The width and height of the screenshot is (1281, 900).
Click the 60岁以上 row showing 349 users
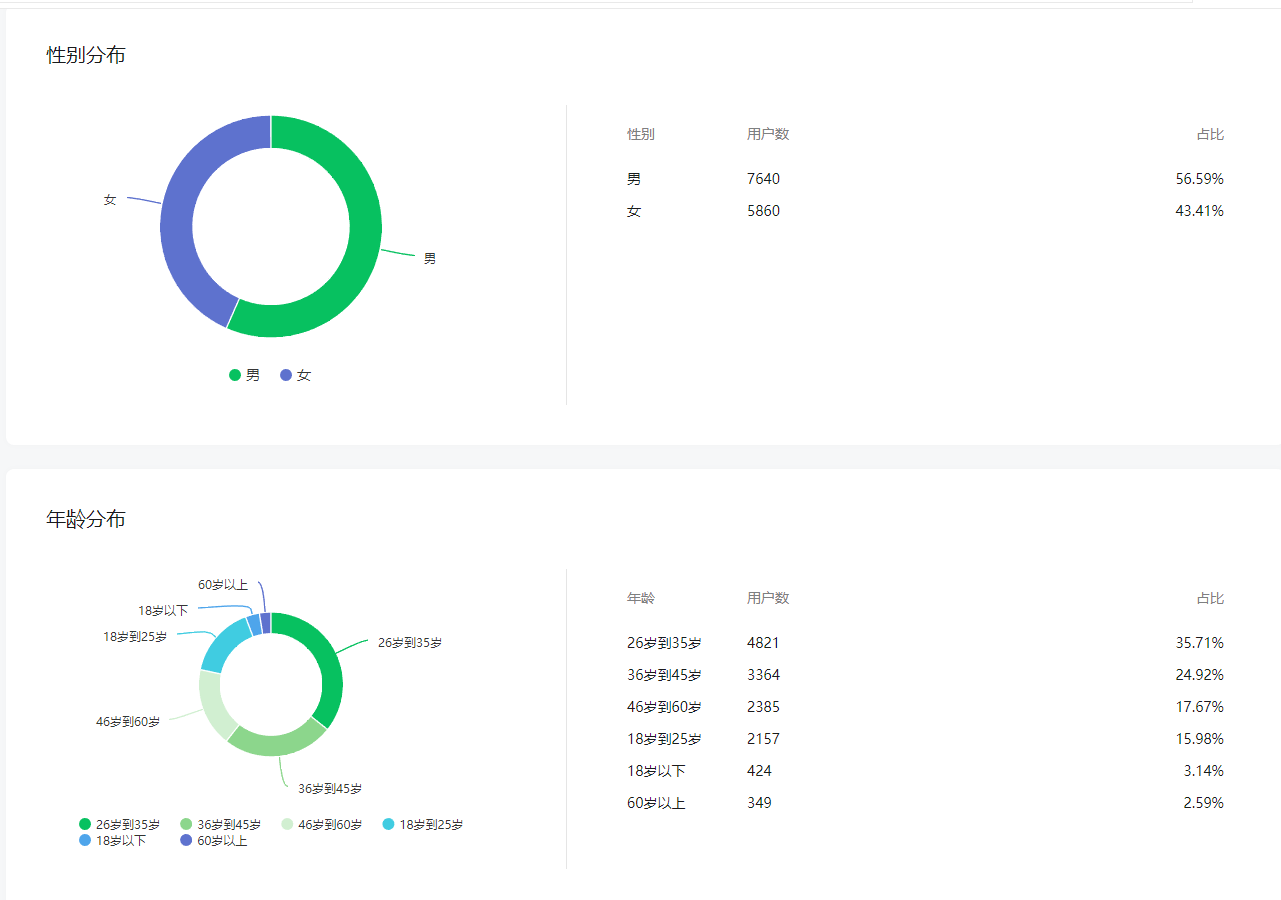[x=925, y=803]
